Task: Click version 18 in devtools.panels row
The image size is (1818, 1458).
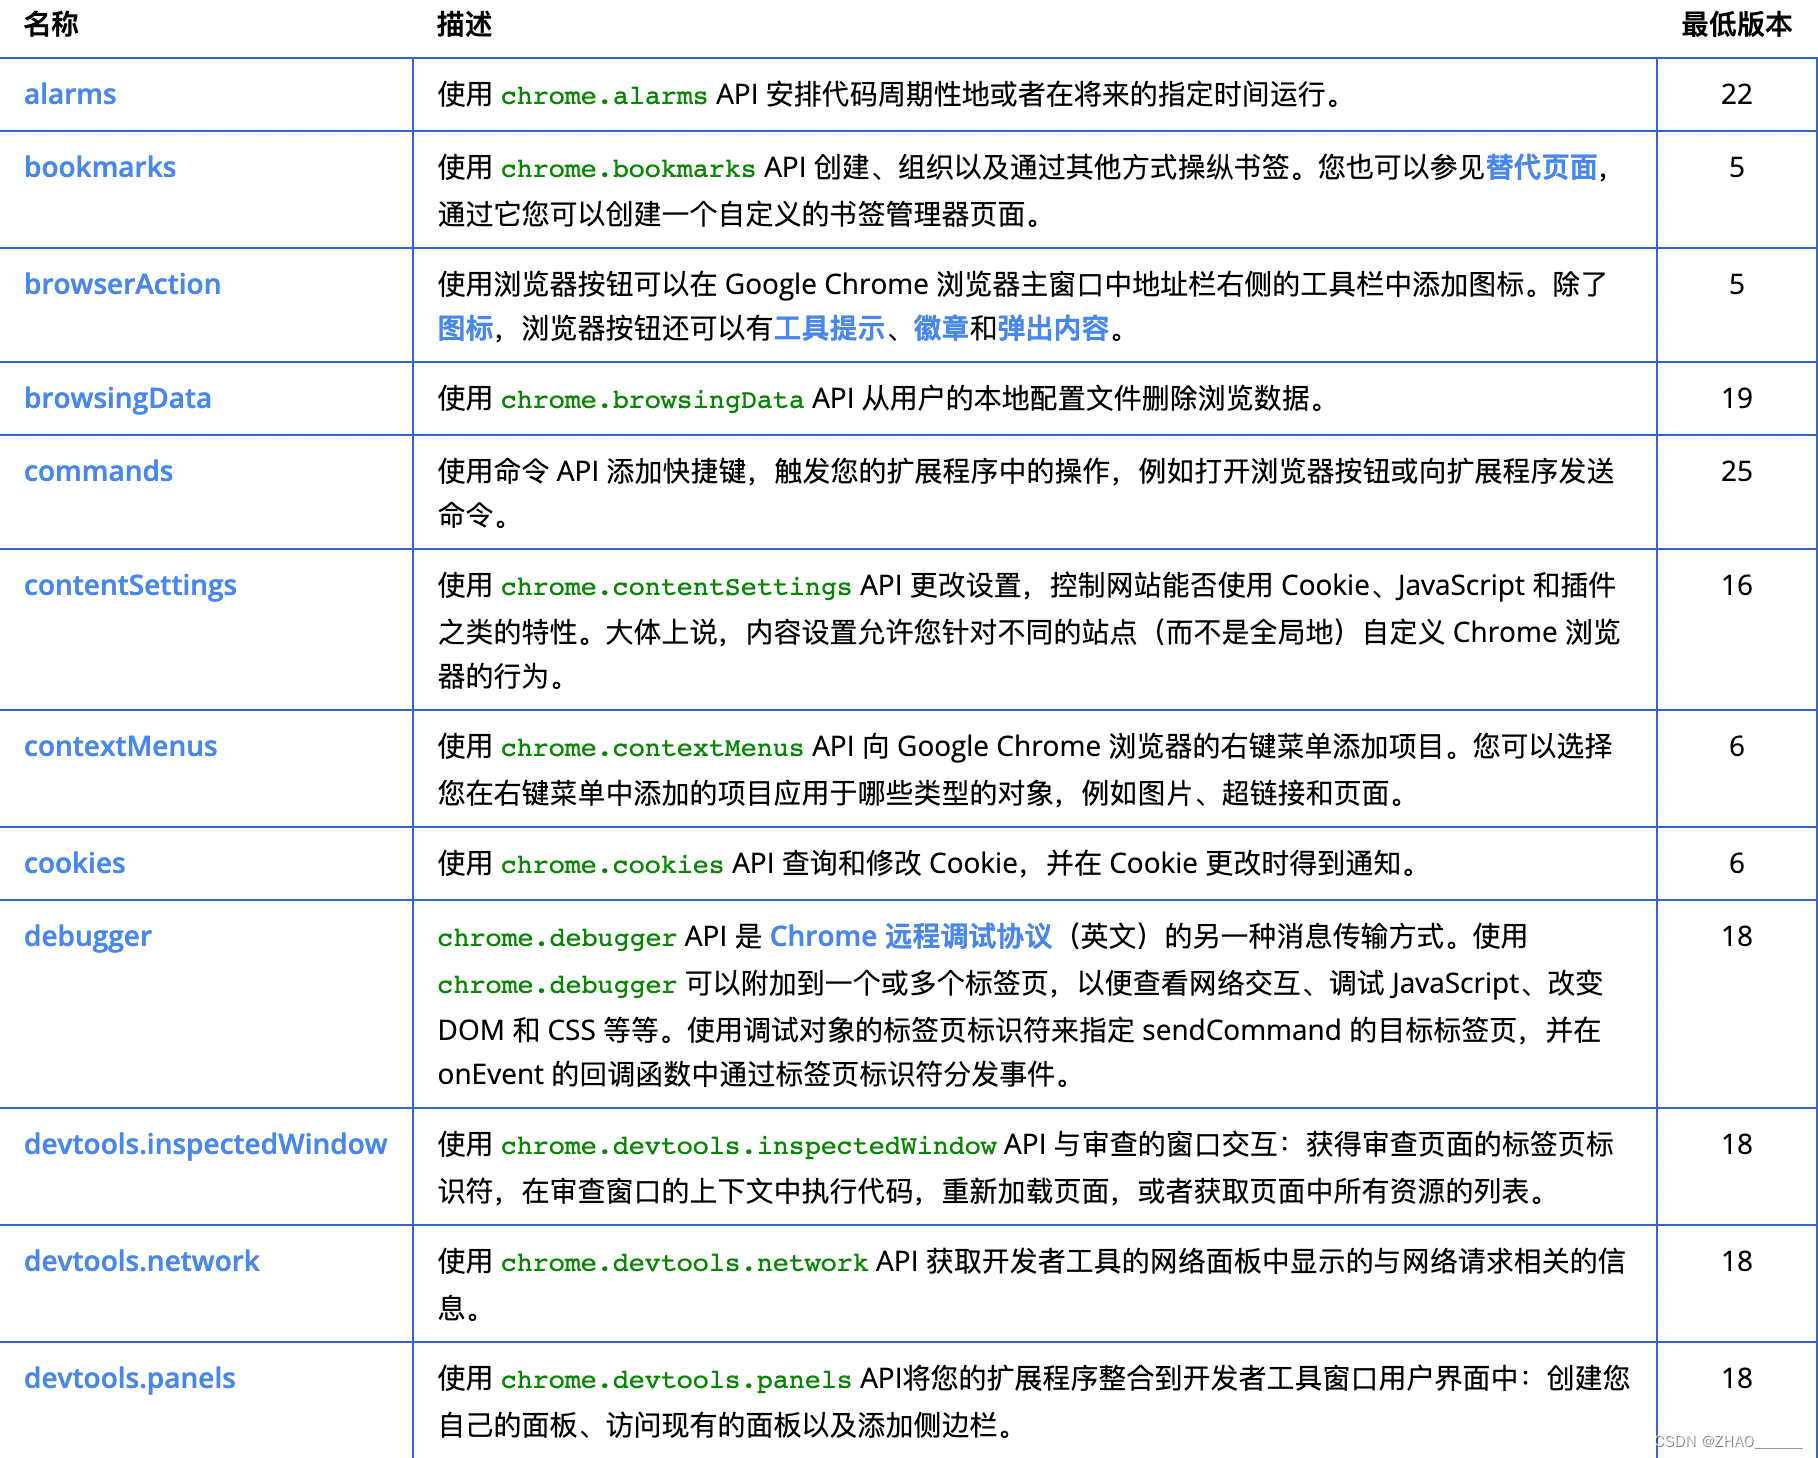Action: click(x=1737, y=1378)
